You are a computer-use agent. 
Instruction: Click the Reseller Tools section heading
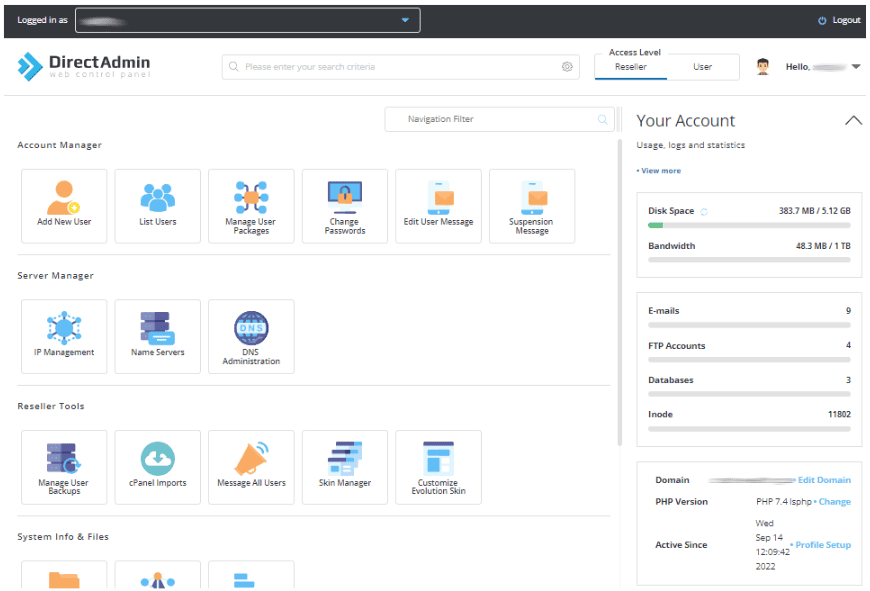click(51, 406)
